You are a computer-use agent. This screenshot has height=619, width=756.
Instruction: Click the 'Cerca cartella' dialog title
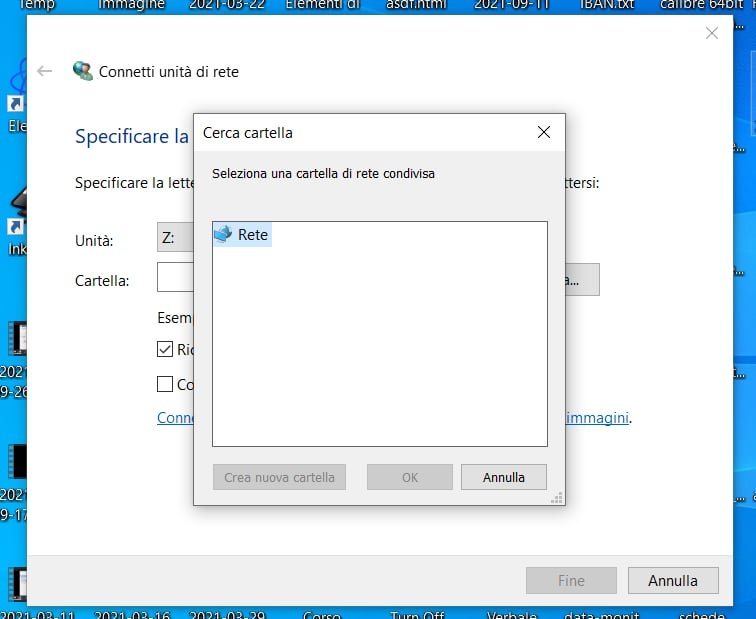tap(248, 133)
